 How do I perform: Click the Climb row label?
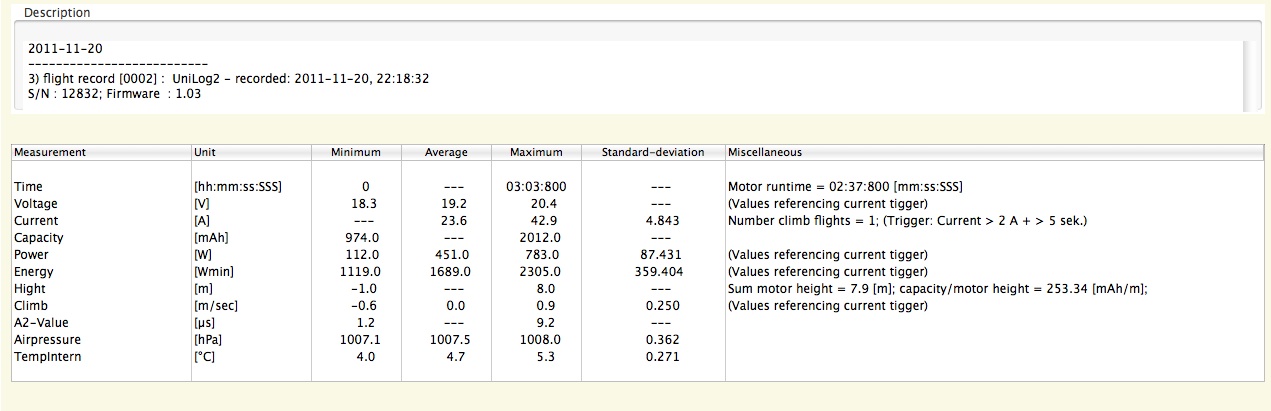click(x=31, y=306)
